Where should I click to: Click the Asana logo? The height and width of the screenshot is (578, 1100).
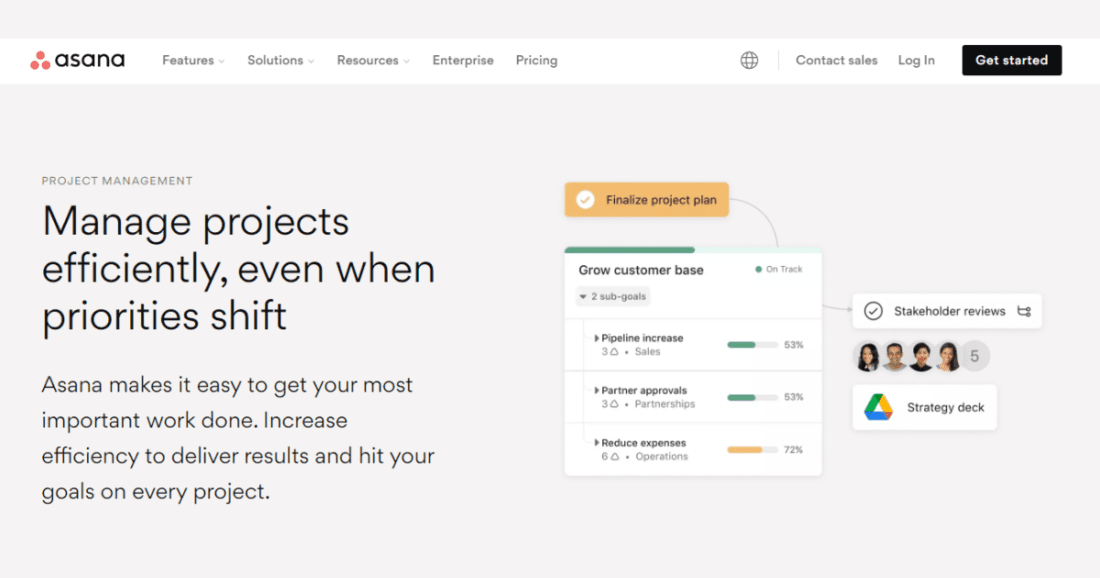(x=77, y=60)
